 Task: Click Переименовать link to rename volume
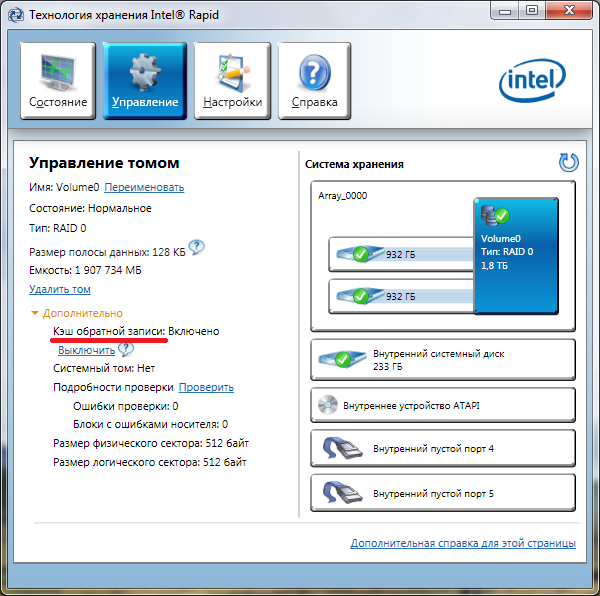click(144, 187)
